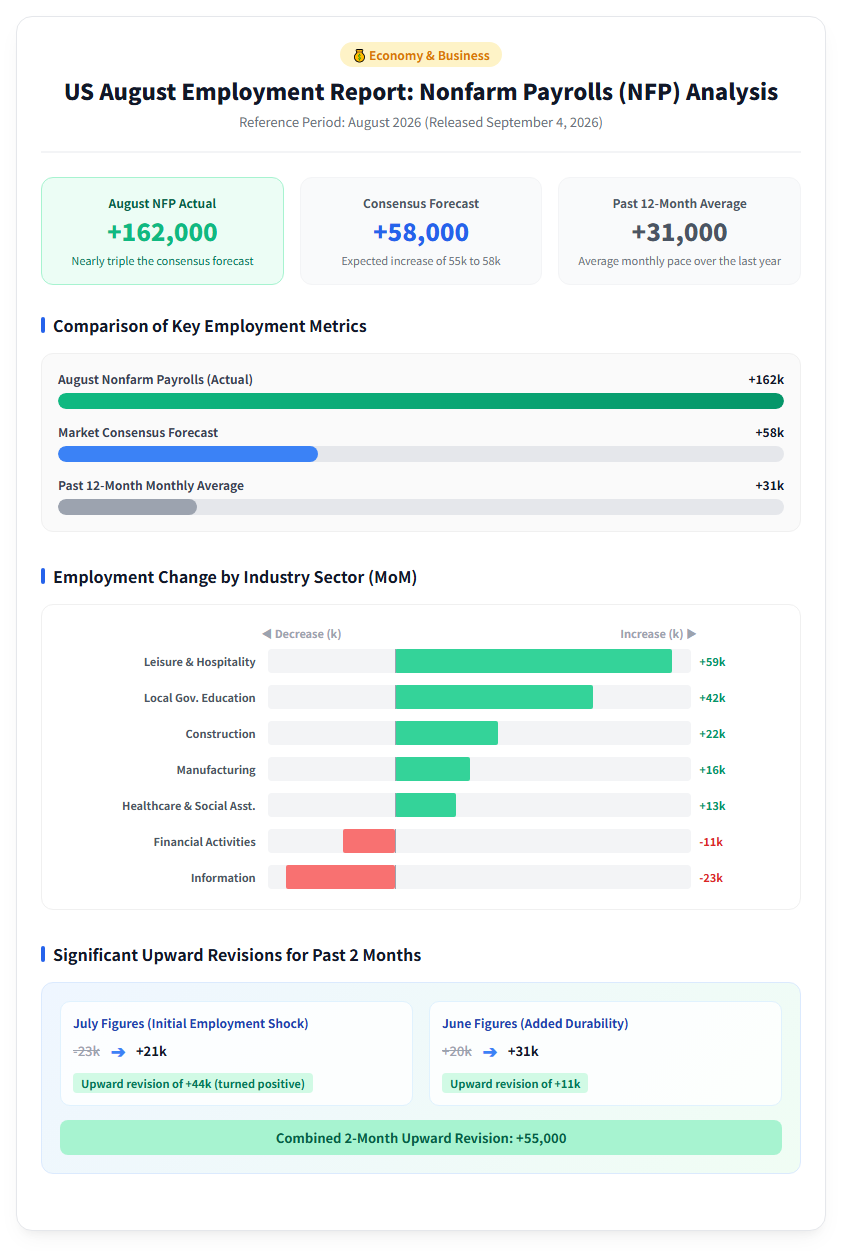Click the "June Figures (Added Durability)" title
The height and width of the screenshot is (1251, 842).
(x=535, y=1024)
